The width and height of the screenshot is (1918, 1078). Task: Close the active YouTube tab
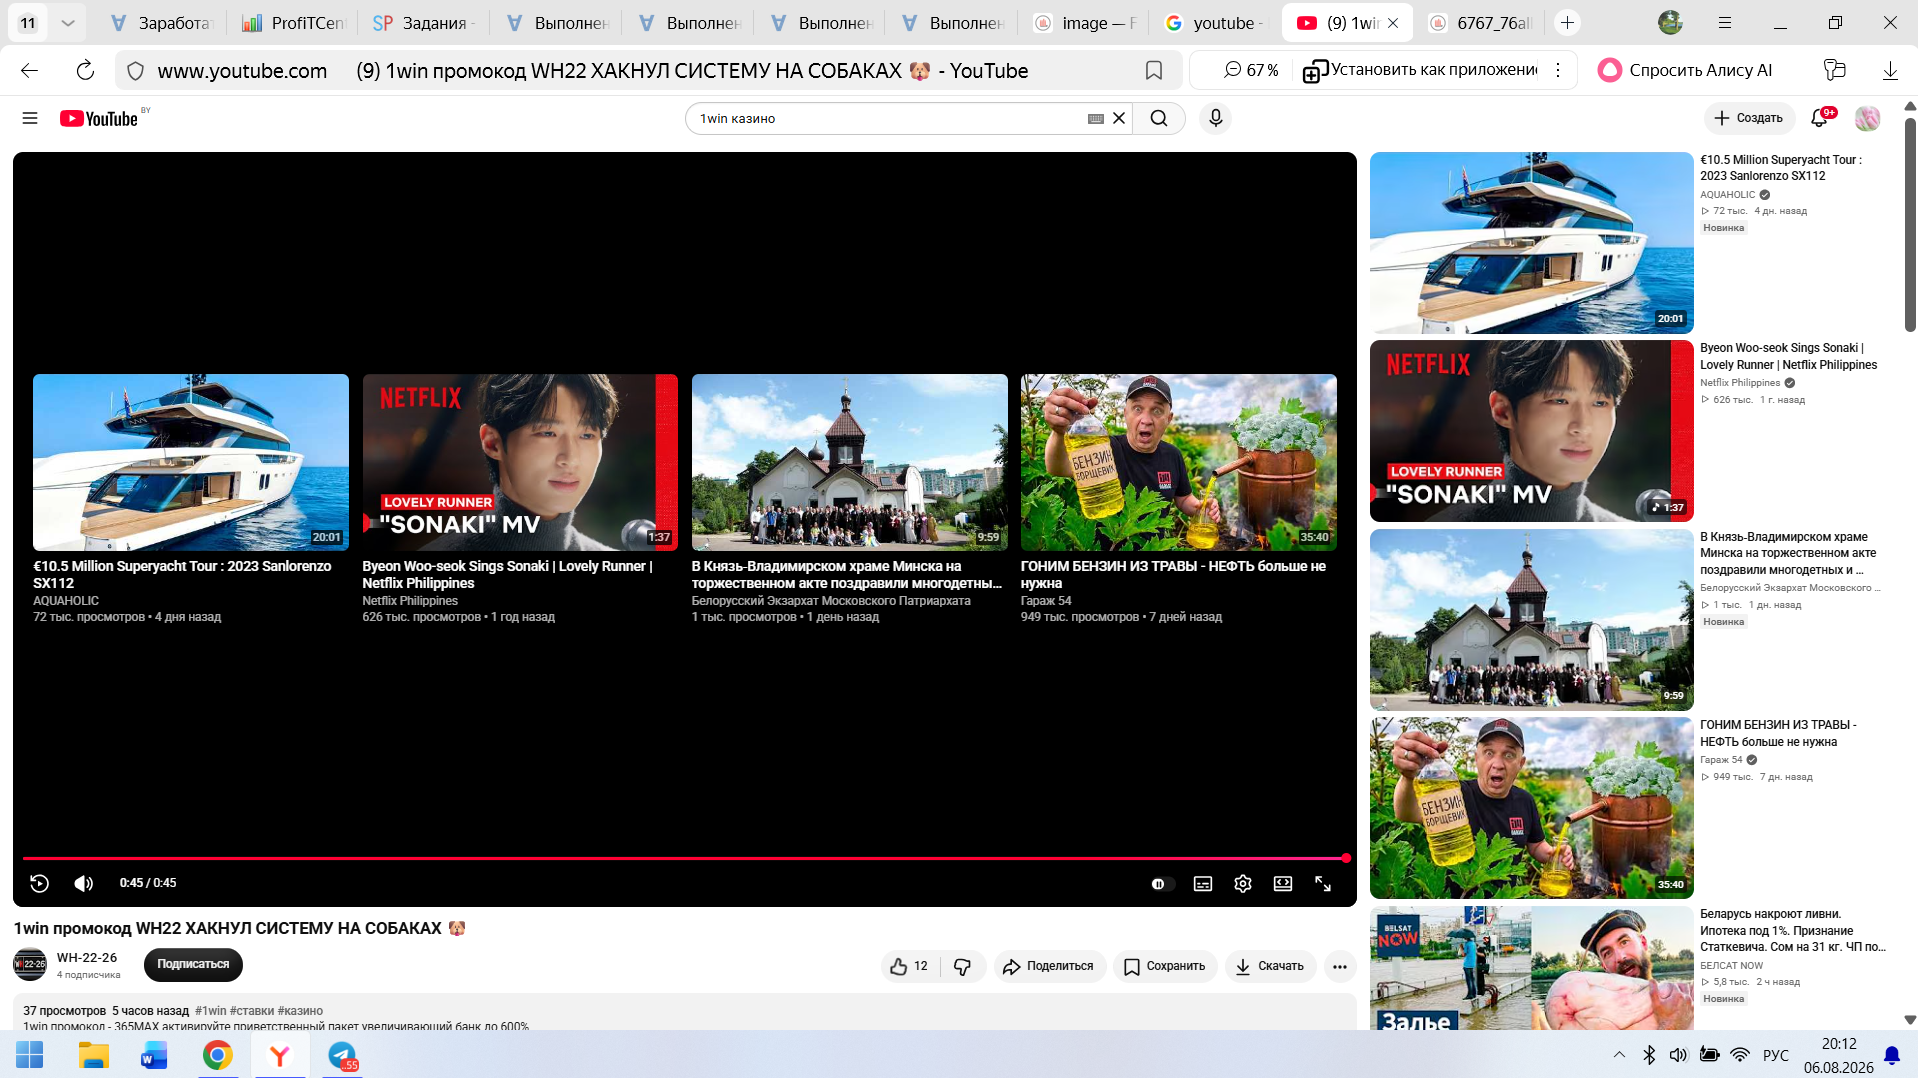click(x=1393, y=23)
